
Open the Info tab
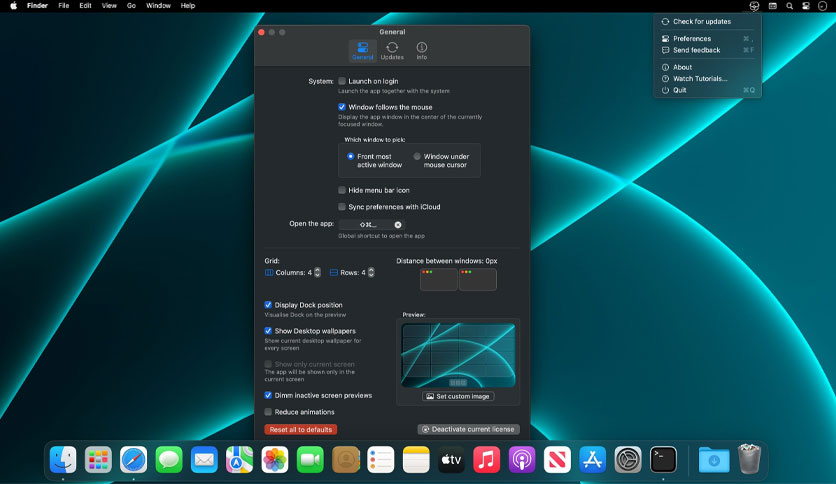click(422, 51)
